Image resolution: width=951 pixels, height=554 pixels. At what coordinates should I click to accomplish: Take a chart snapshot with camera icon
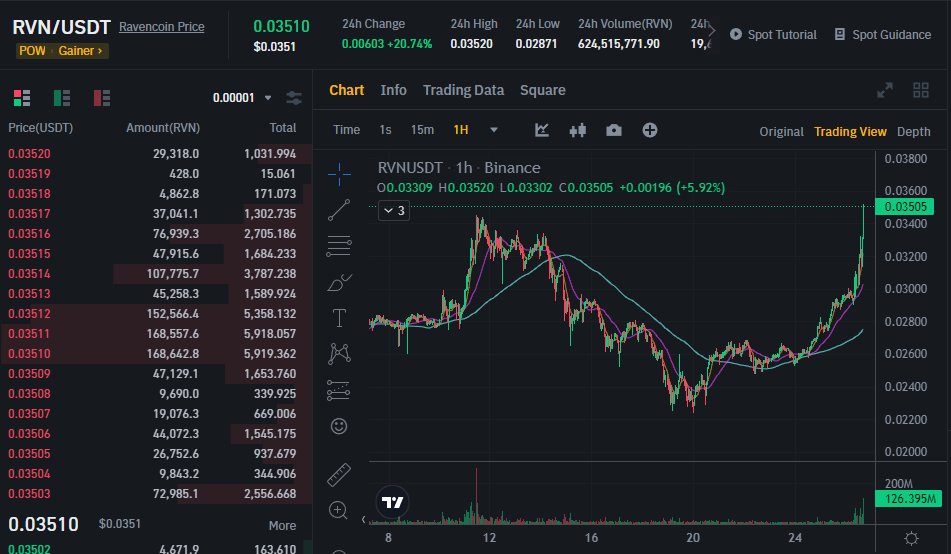pos(614,130)
